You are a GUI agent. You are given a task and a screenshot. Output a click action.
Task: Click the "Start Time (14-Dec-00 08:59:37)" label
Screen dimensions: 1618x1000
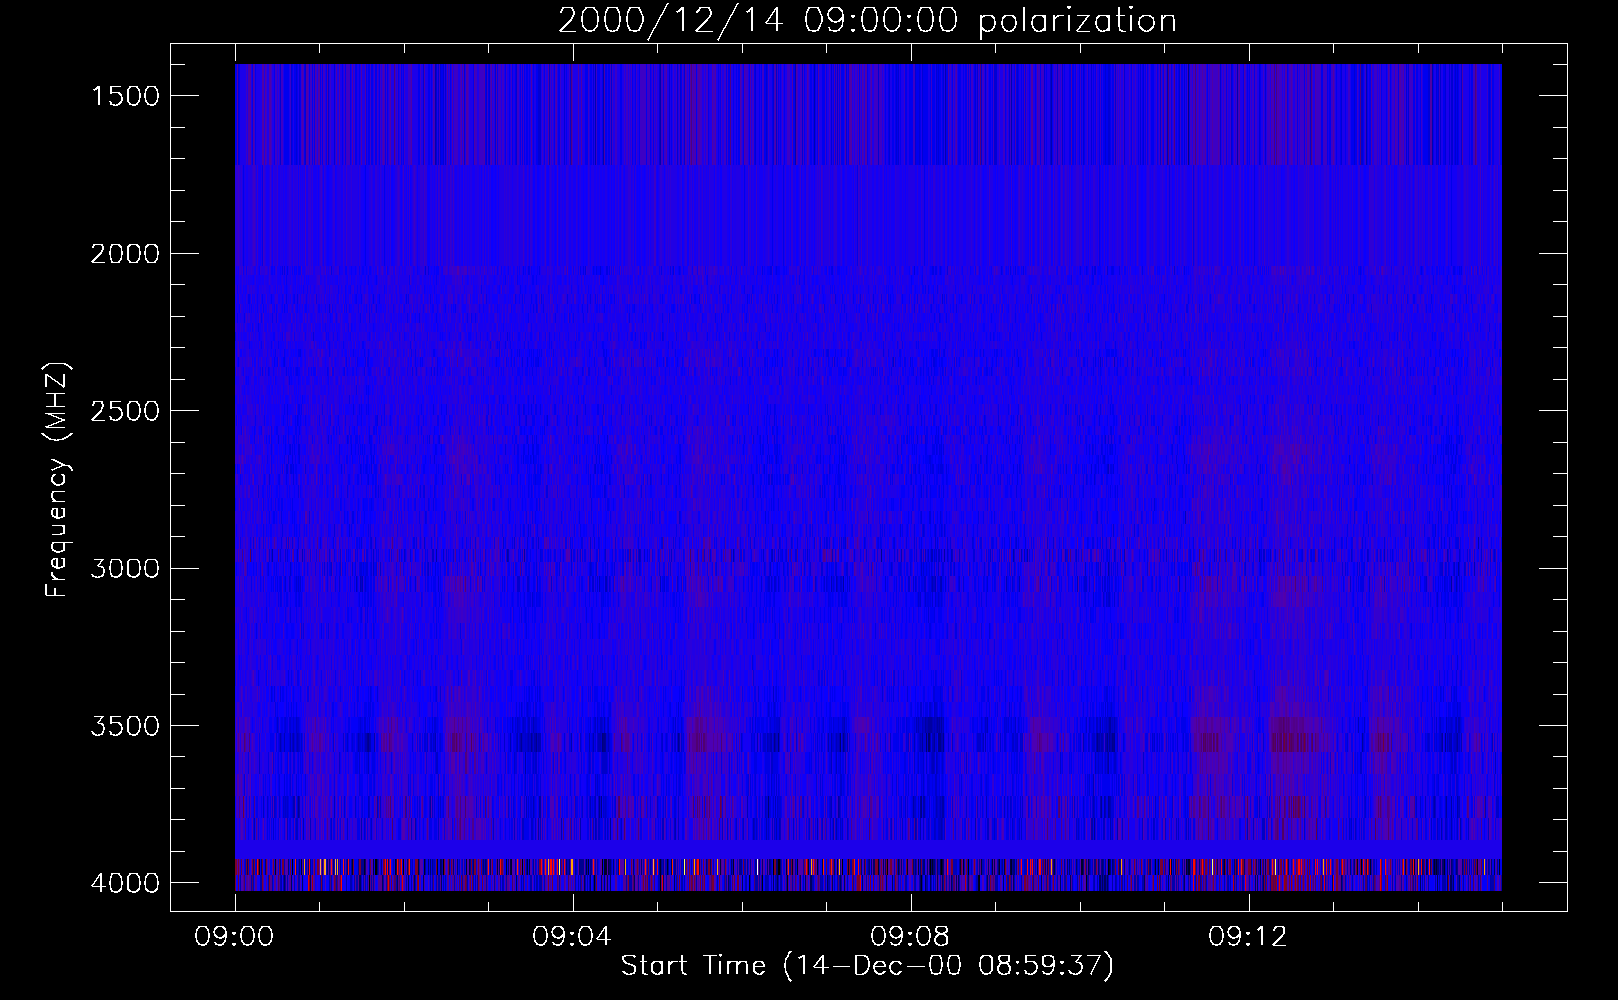[867, 966]
